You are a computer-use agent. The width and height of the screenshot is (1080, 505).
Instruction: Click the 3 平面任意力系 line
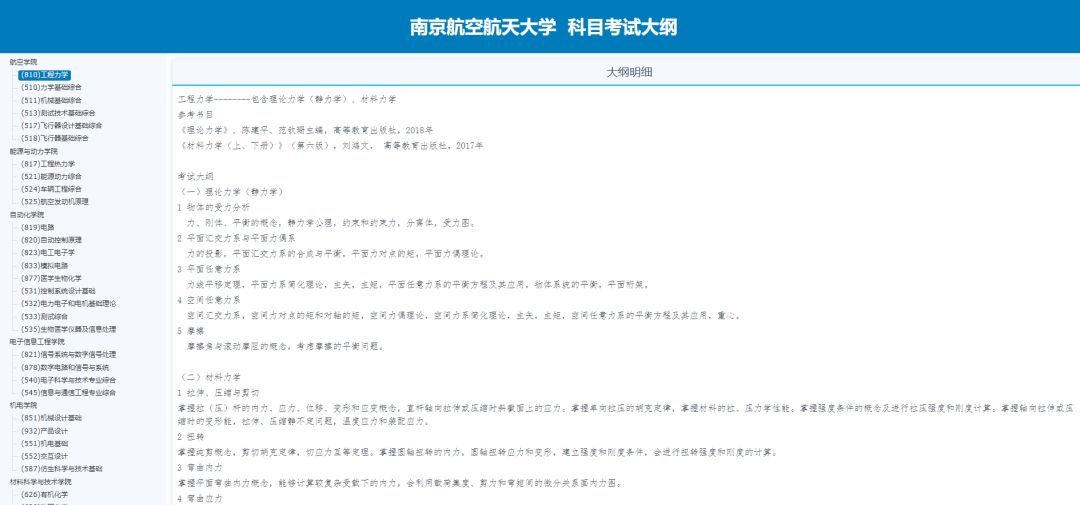[x=209, y=269]
